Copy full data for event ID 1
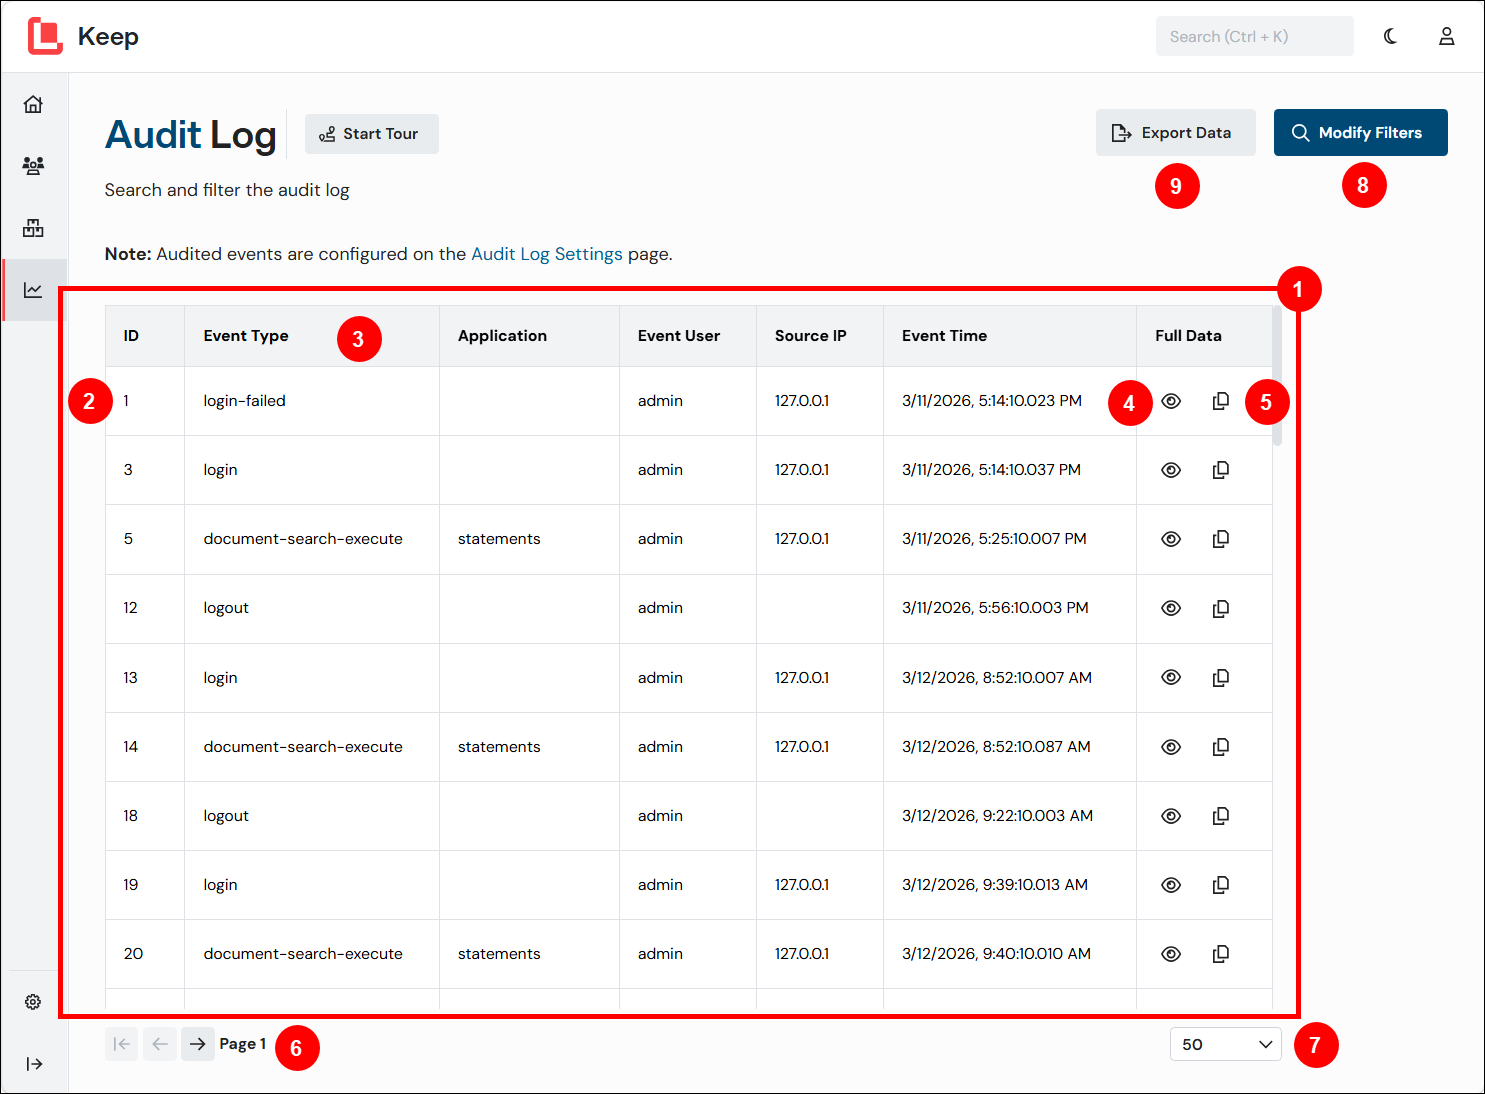Image resolution: width=1485 pixels, height=1094 pixels. coord(1221,401)
